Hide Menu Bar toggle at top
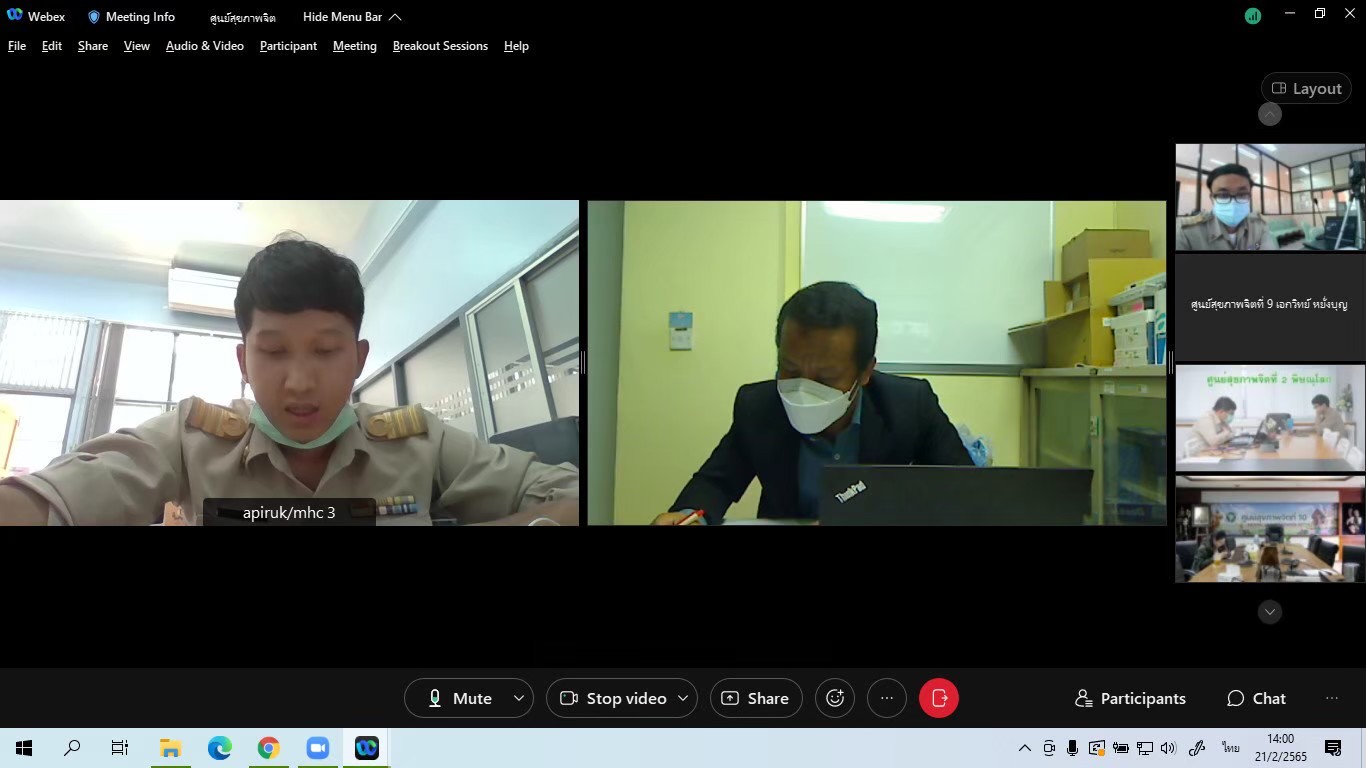 click(352, 17)
